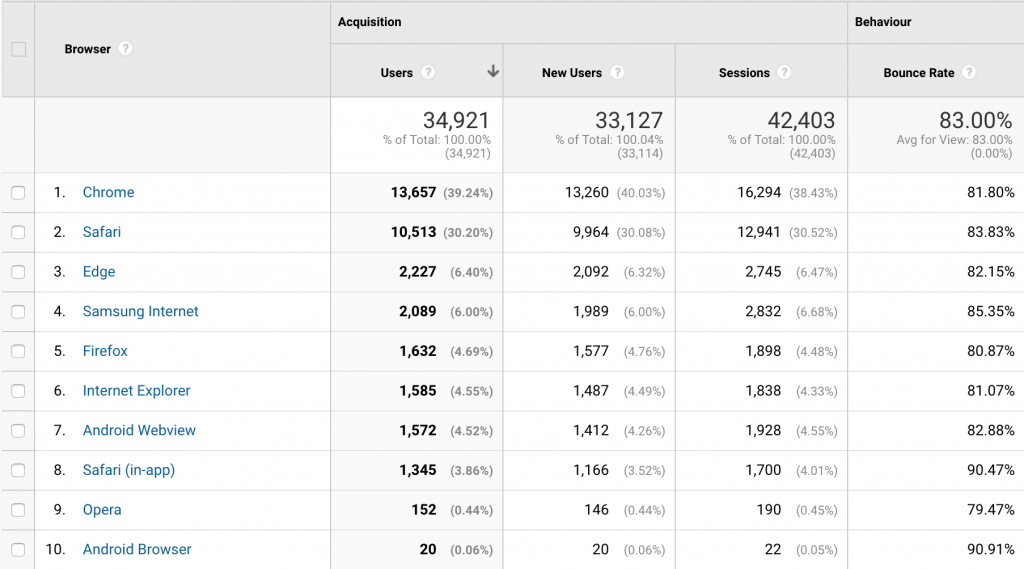The width and height of the screenshot is (1024, 569).
Task: Select Safari (in-app) sessions value 1,700
Action: pos(763,470)
